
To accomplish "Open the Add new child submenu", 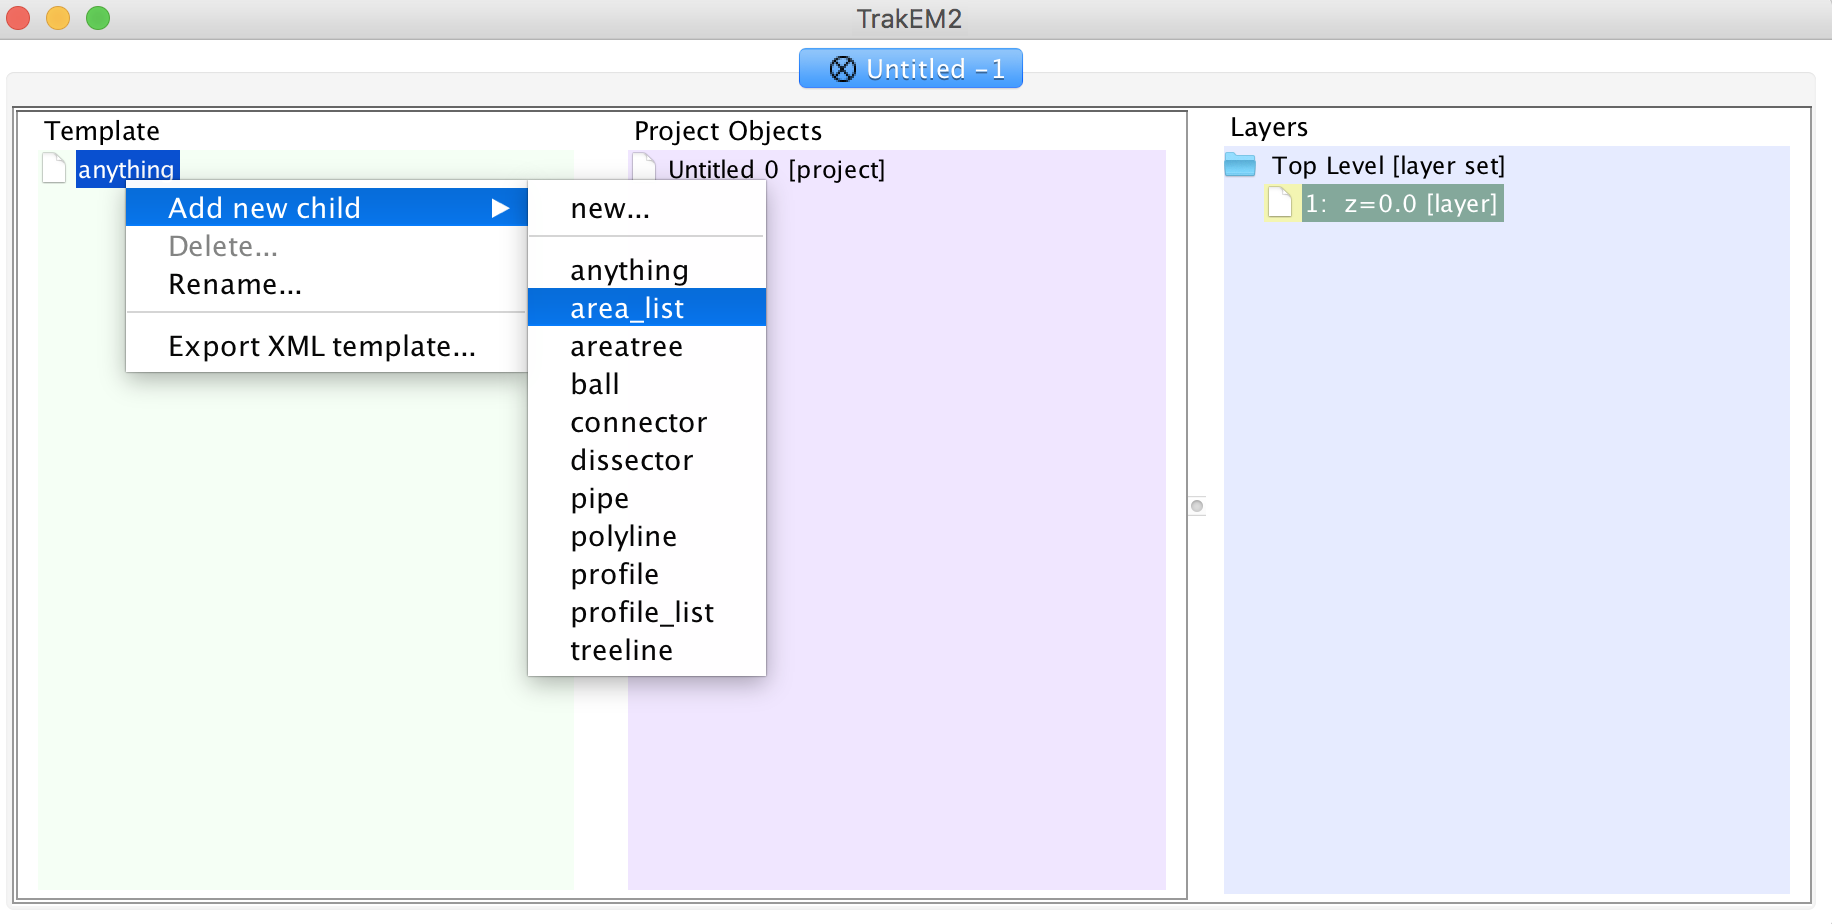I will [326, 208].
